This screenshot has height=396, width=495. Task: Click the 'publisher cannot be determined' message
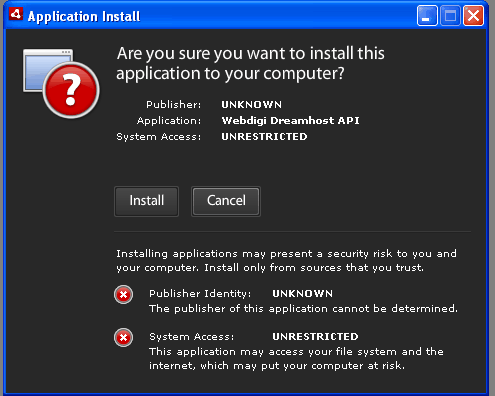pos(303,309)
